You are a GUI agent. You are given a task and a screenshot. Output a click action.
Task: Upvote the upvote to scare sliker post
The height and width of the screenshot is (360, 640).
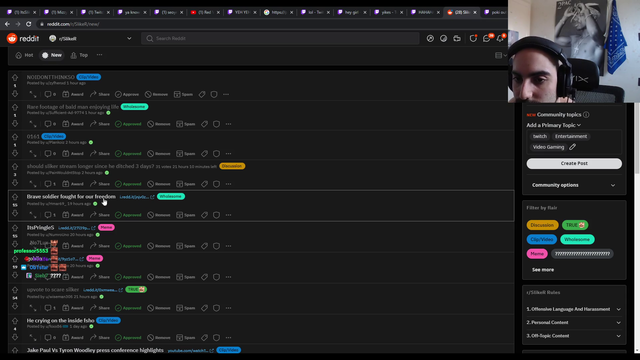tap(15, 290)
